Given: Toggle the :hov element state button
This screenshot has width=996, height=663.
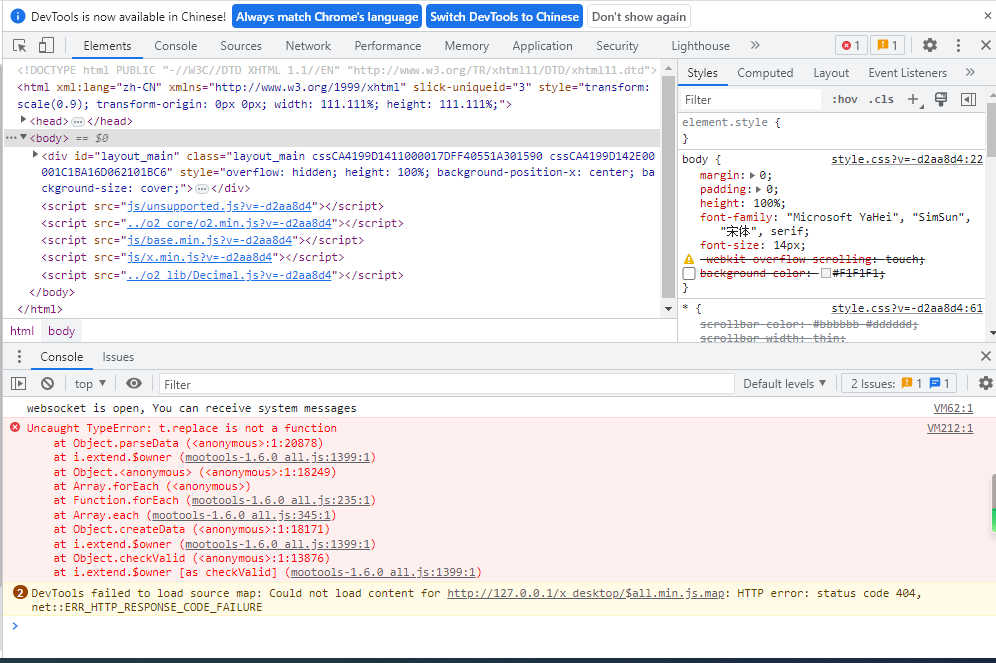Looking at the screenshot, I should tap(845, 99).
